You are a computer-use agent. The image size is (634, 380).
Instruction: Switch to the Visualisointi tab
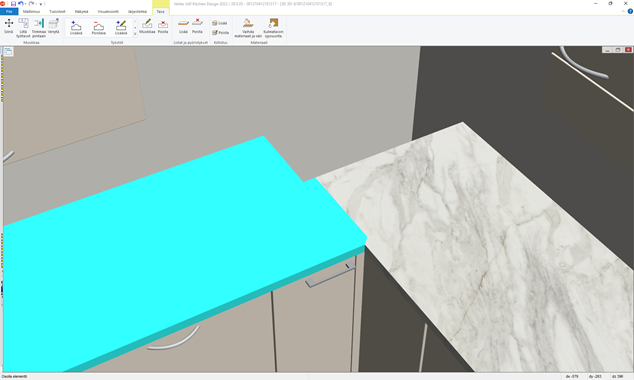[108, 11]
